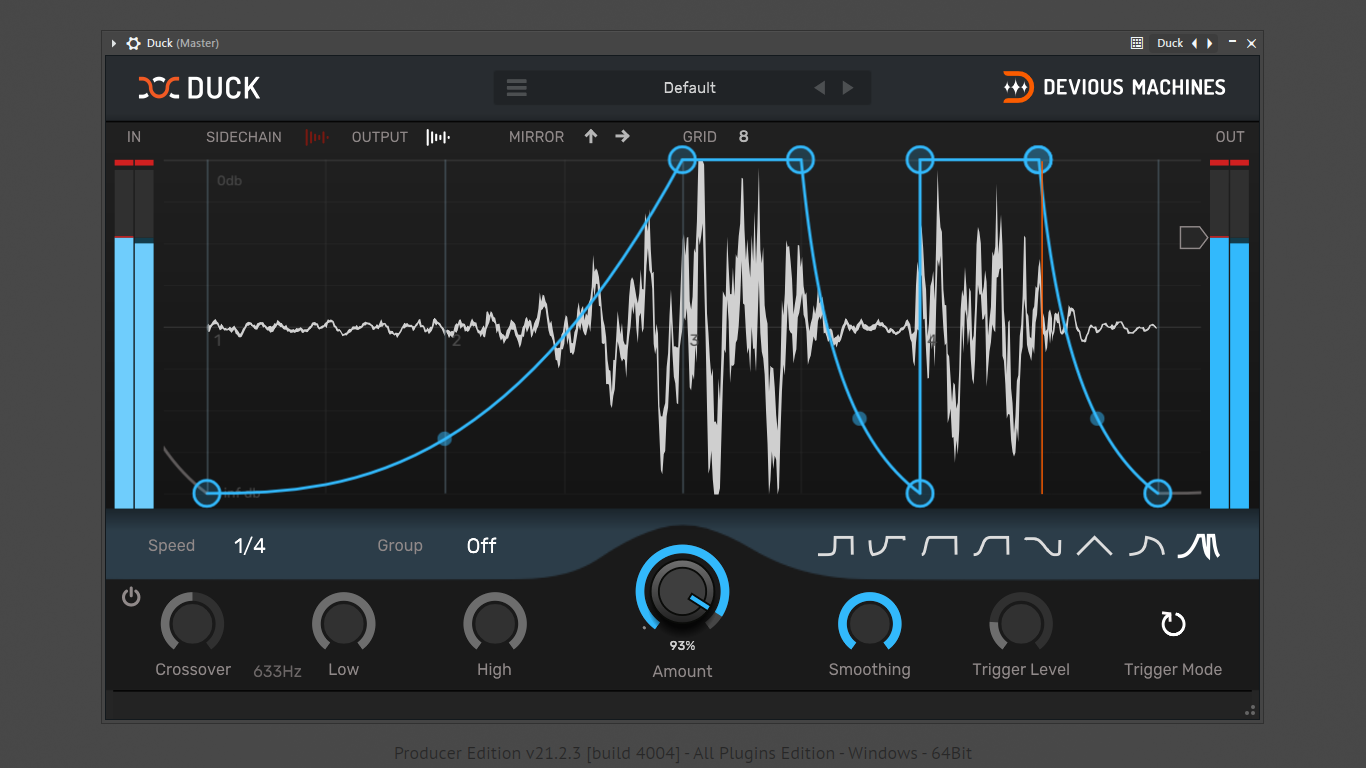Image resolution: width=1366 pixels, height=768 pixels.
Task: Click the Crossover knob
Action: tap(193, 624)
